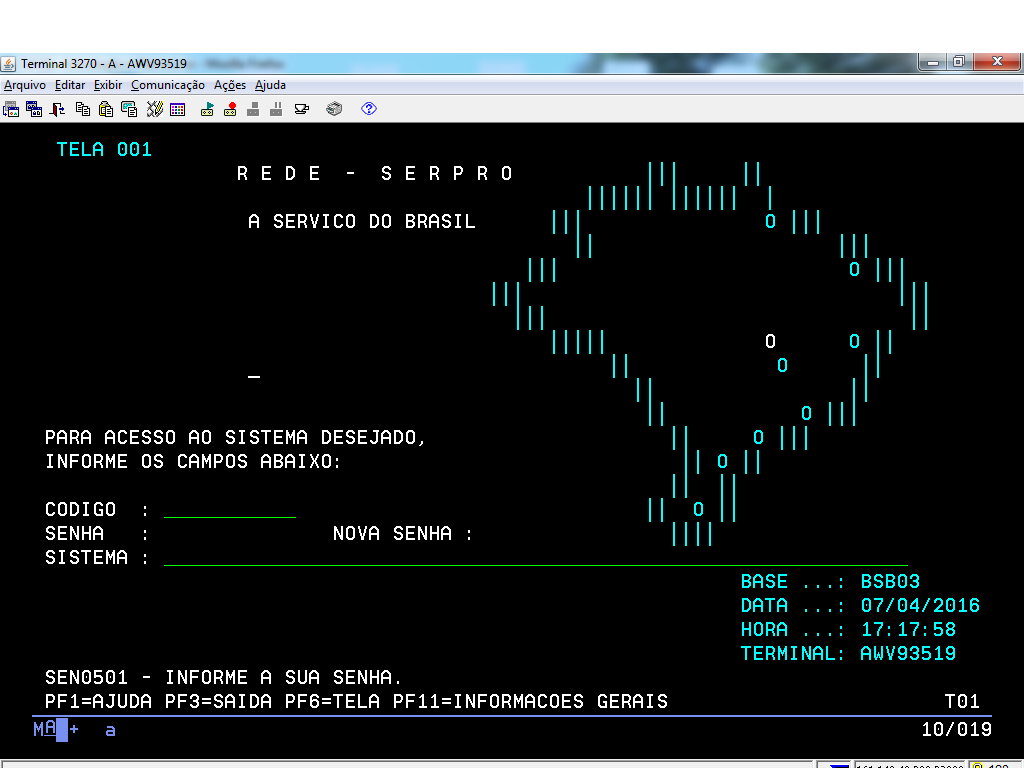The image size is (1024, 768).
Task: Click the time '17:17:58'
Action: coord(908,630)
